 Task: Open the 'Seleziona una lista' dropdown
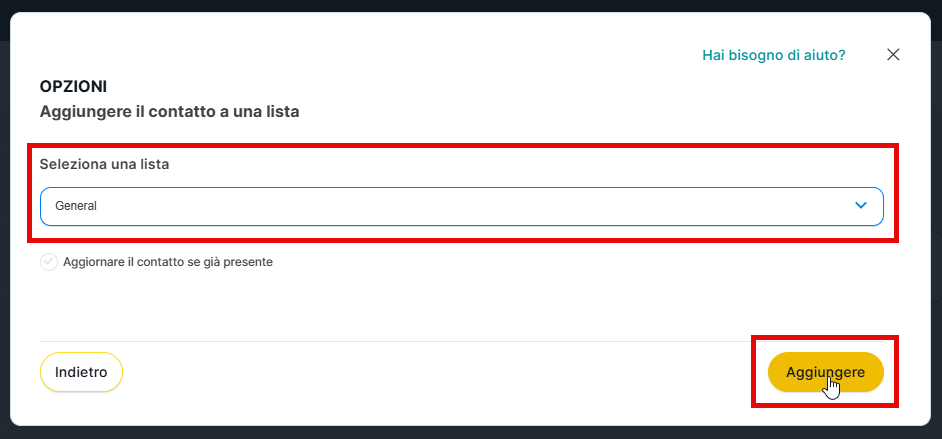[x=461, y=206]
